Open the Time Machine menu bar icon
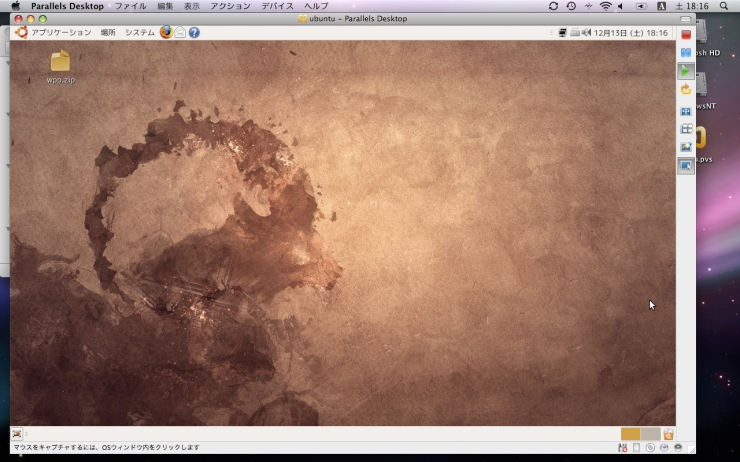Screen dimensions: 740x462 (x=571, y=6)
